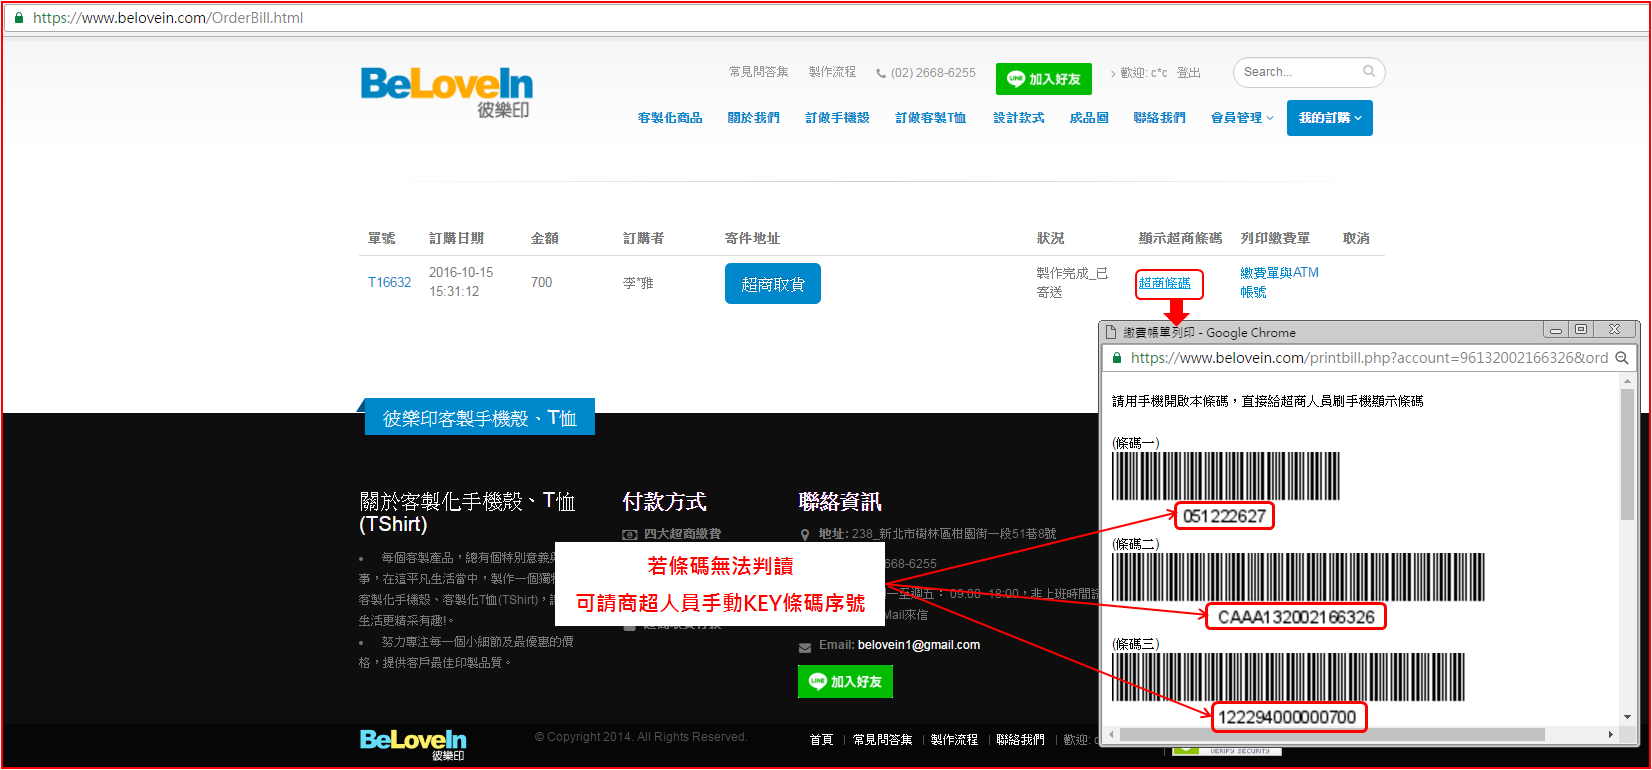Viewport: 1652px width, 770px height.
Task: Click order number T16632
Action: pyautogui.click(x=390, y=282)
